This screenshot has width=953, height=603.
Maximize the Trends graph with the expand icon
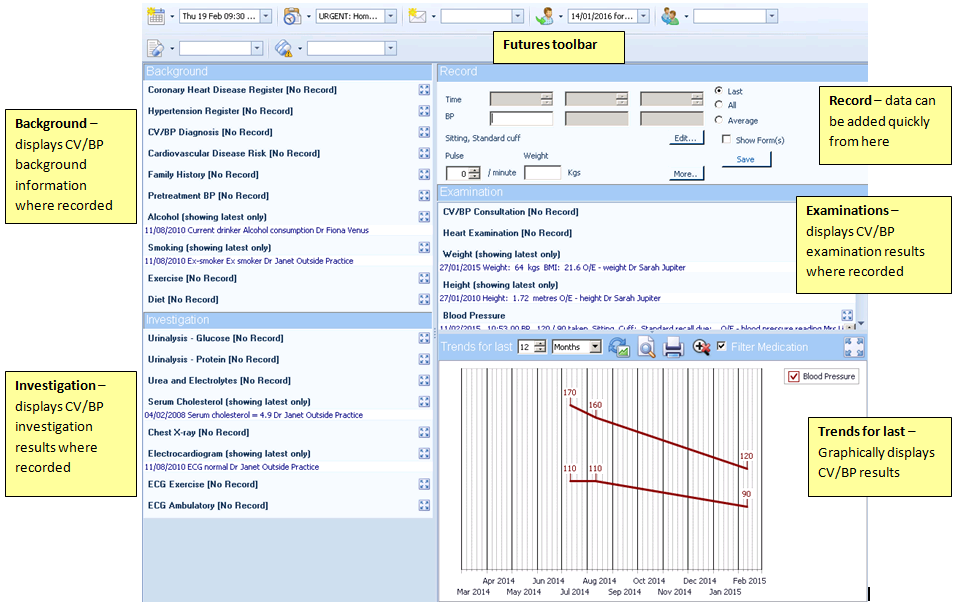pos(854,347)
